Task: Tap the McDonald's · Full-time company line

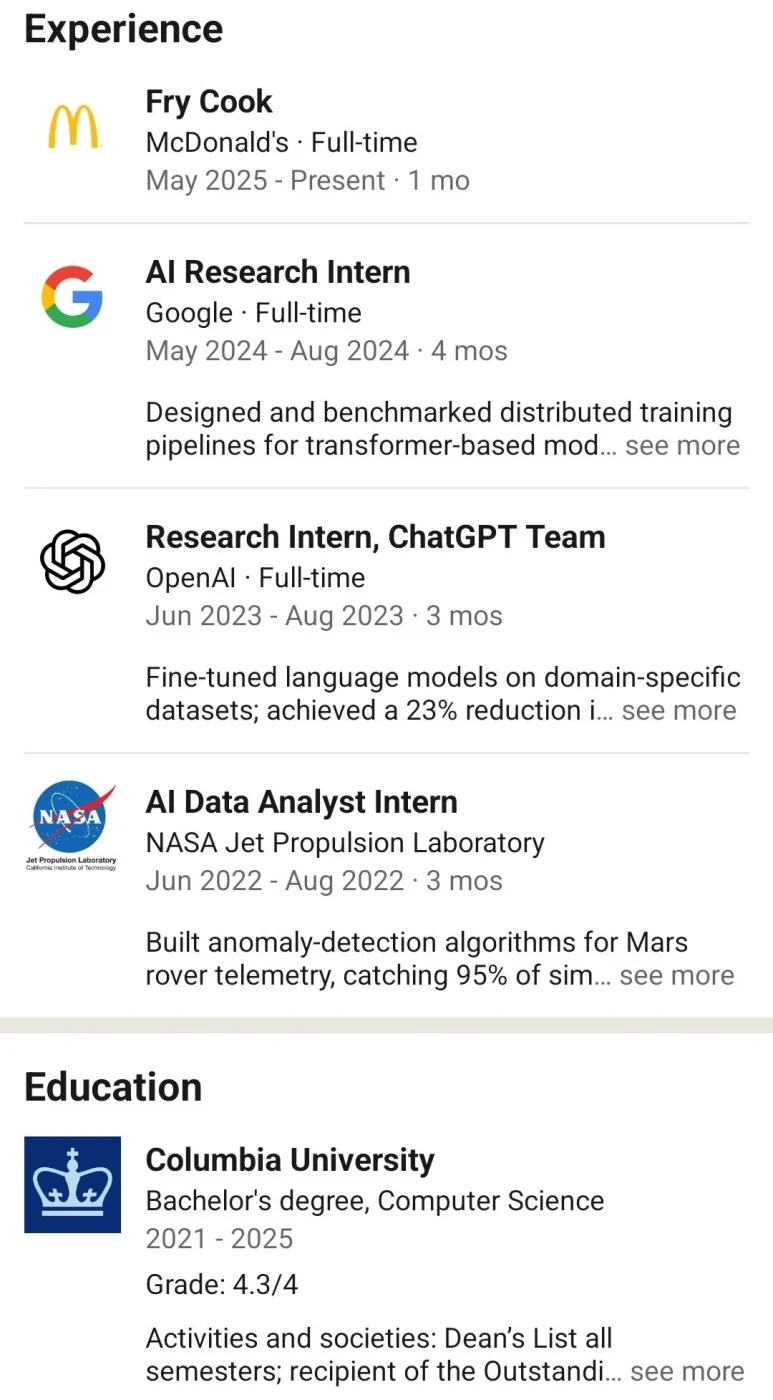Action: [x=281, y=143]
